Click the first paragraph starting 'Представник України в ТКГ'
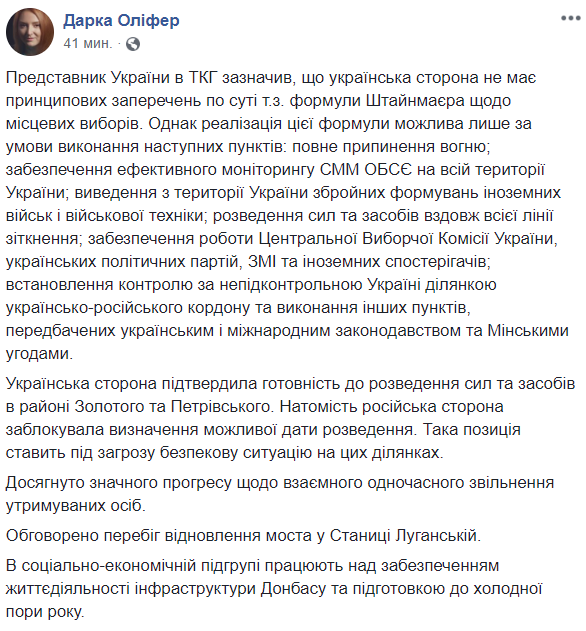586x631 pixels. (287, 215)
